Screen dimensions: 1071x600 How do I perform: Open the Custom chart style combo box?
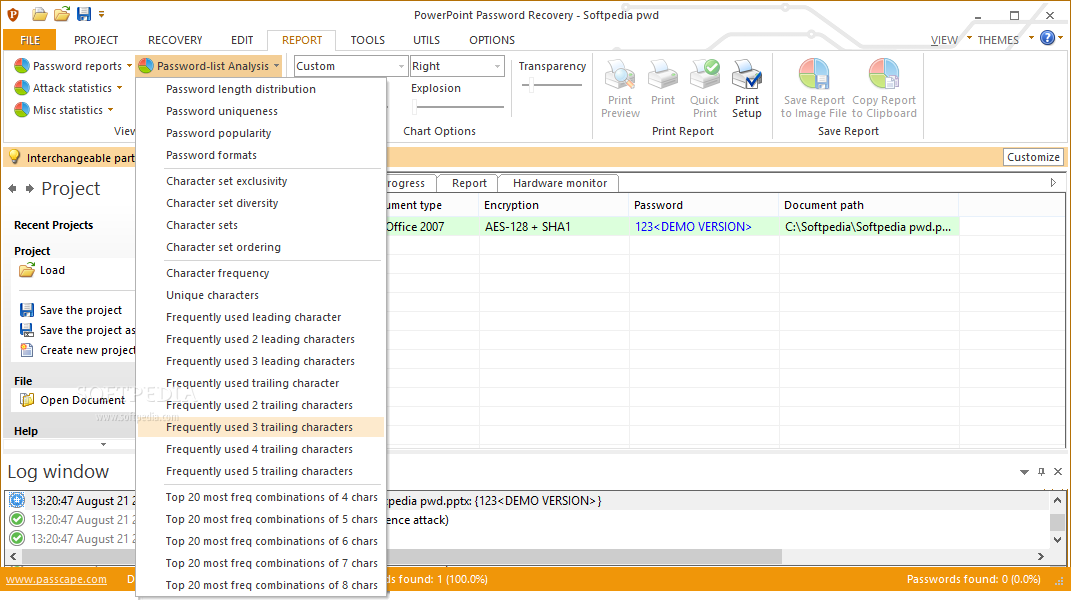350,66
